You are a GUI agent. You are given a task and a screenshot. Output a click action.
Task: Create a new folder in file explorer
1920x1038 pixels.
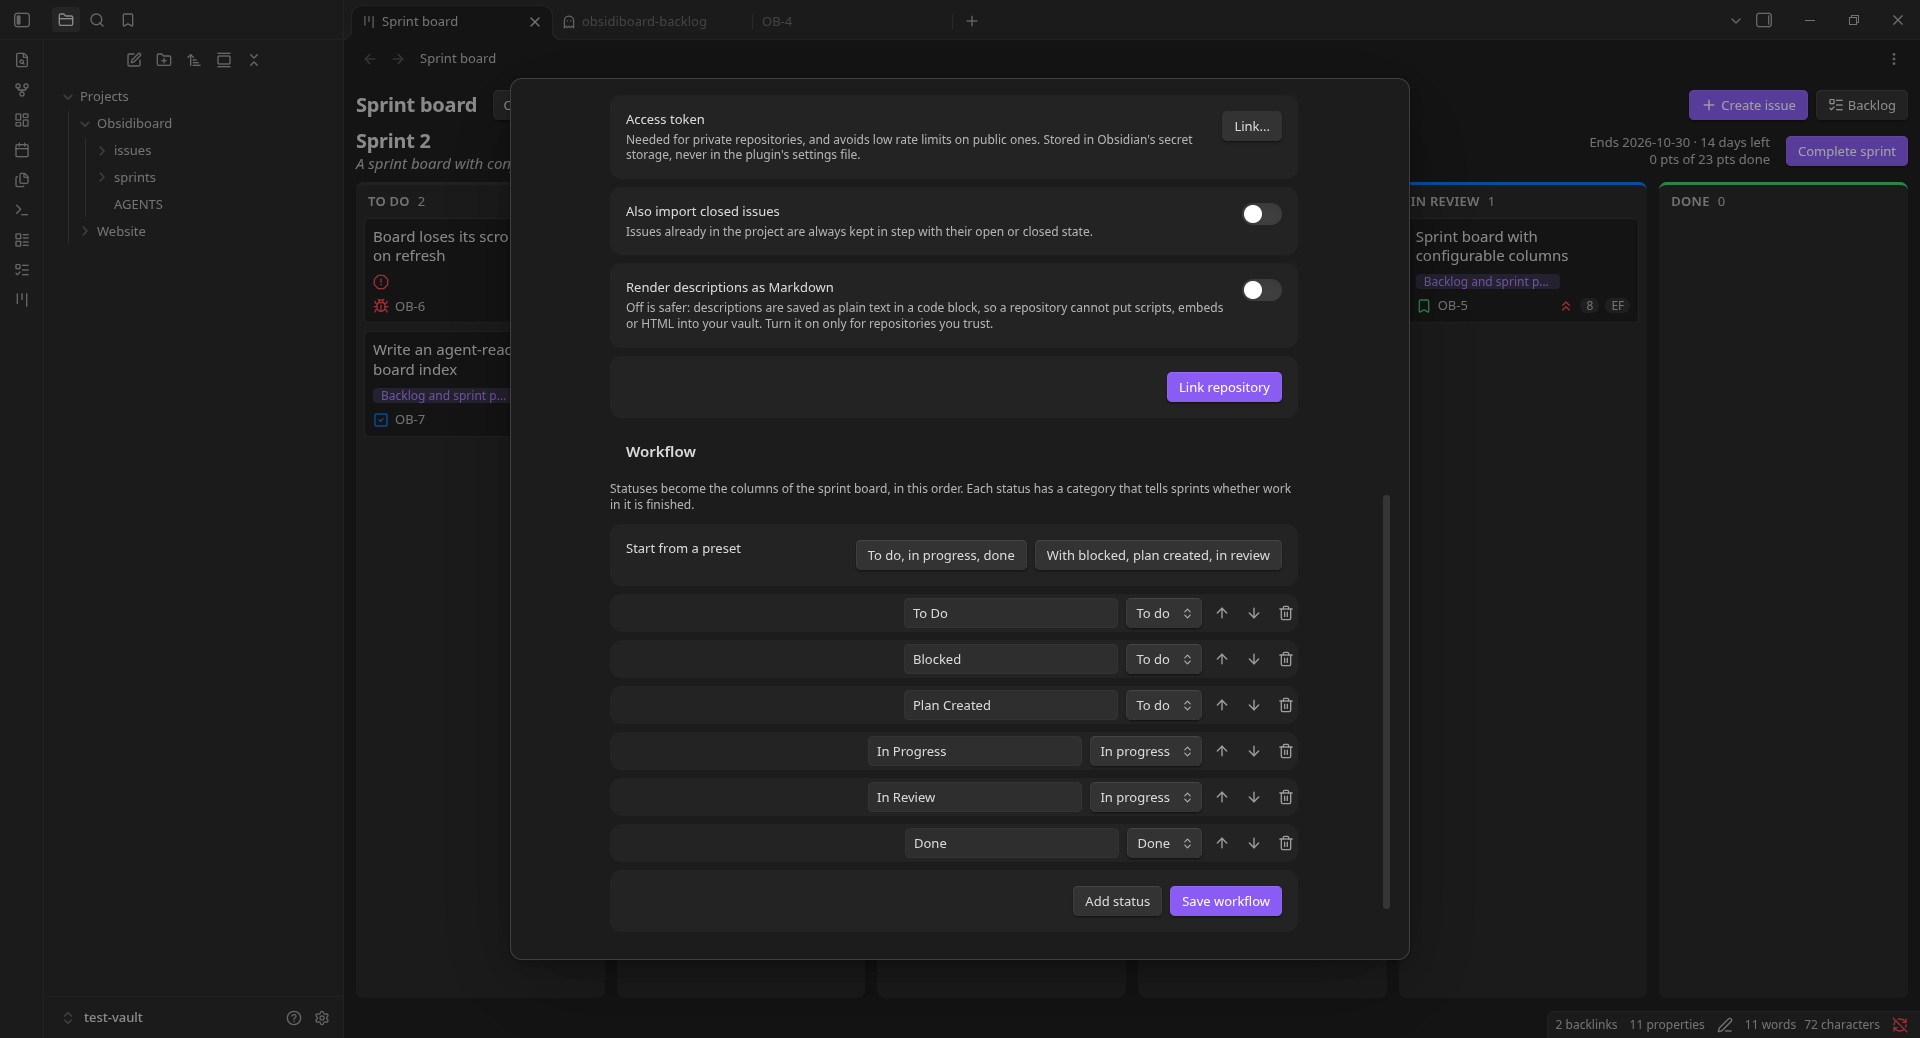pyautogui.click(x=164, y=60)
